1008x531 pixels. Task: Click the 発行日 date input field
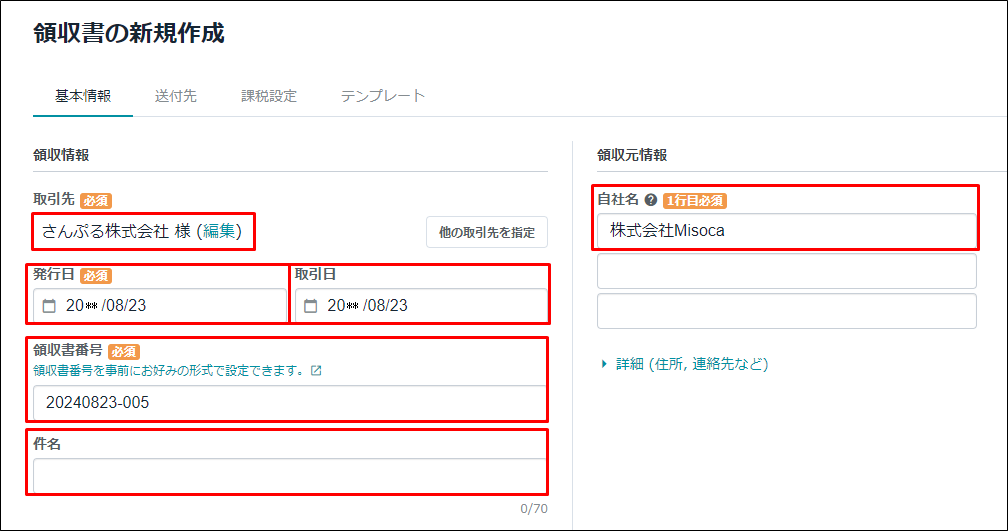[x=160, y=305]
